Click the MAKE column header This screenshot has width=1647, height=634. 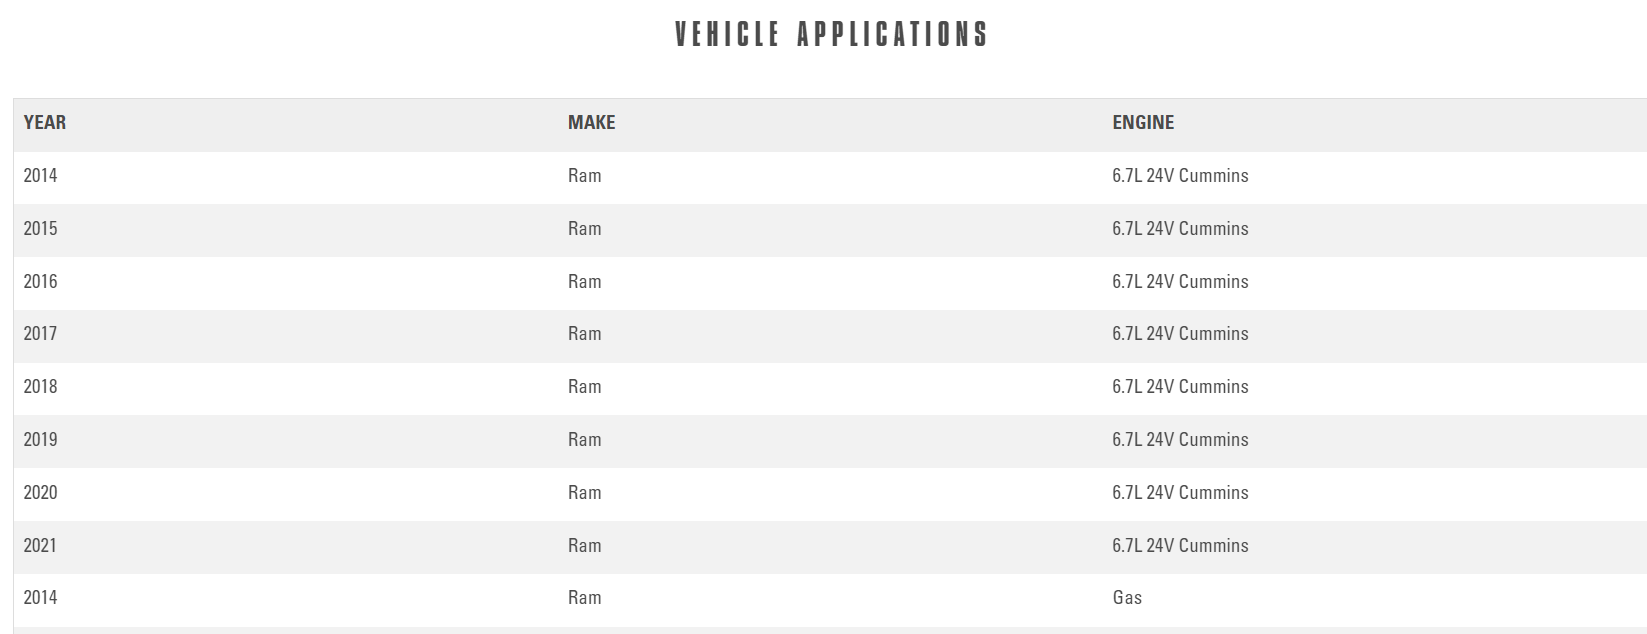tap(591, 123)
